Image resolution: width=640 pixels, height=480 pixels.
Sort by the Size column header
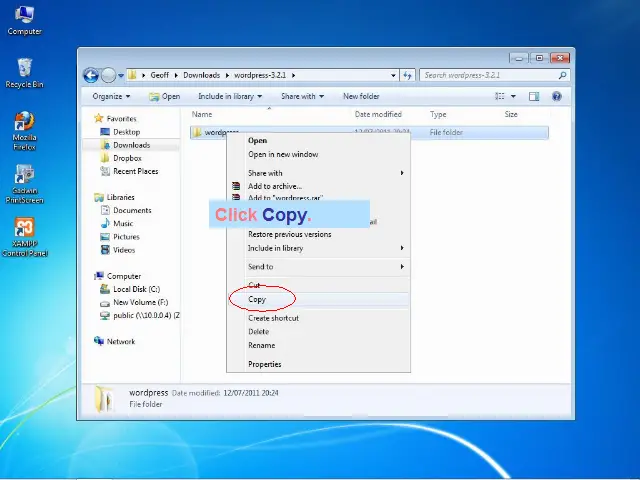pos(511,114)
